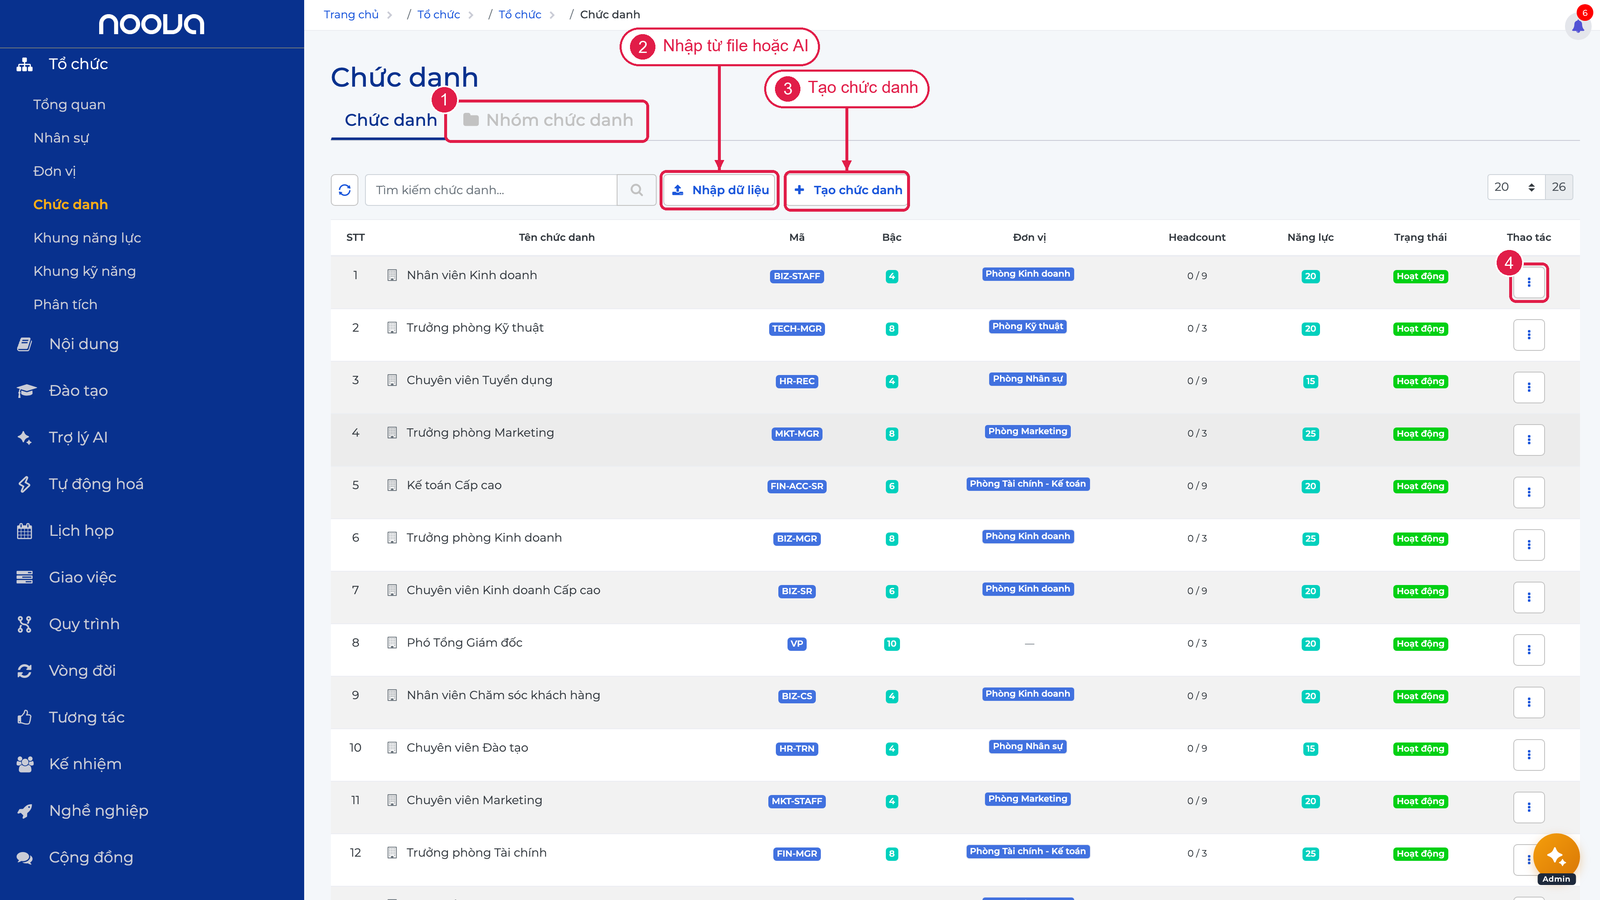Image resolution: width=1600 pixels, height=900 pixels.
Task: Collapse the Tổ chức sidebar section
Action: pyautogui.click(x=78, y=64)
